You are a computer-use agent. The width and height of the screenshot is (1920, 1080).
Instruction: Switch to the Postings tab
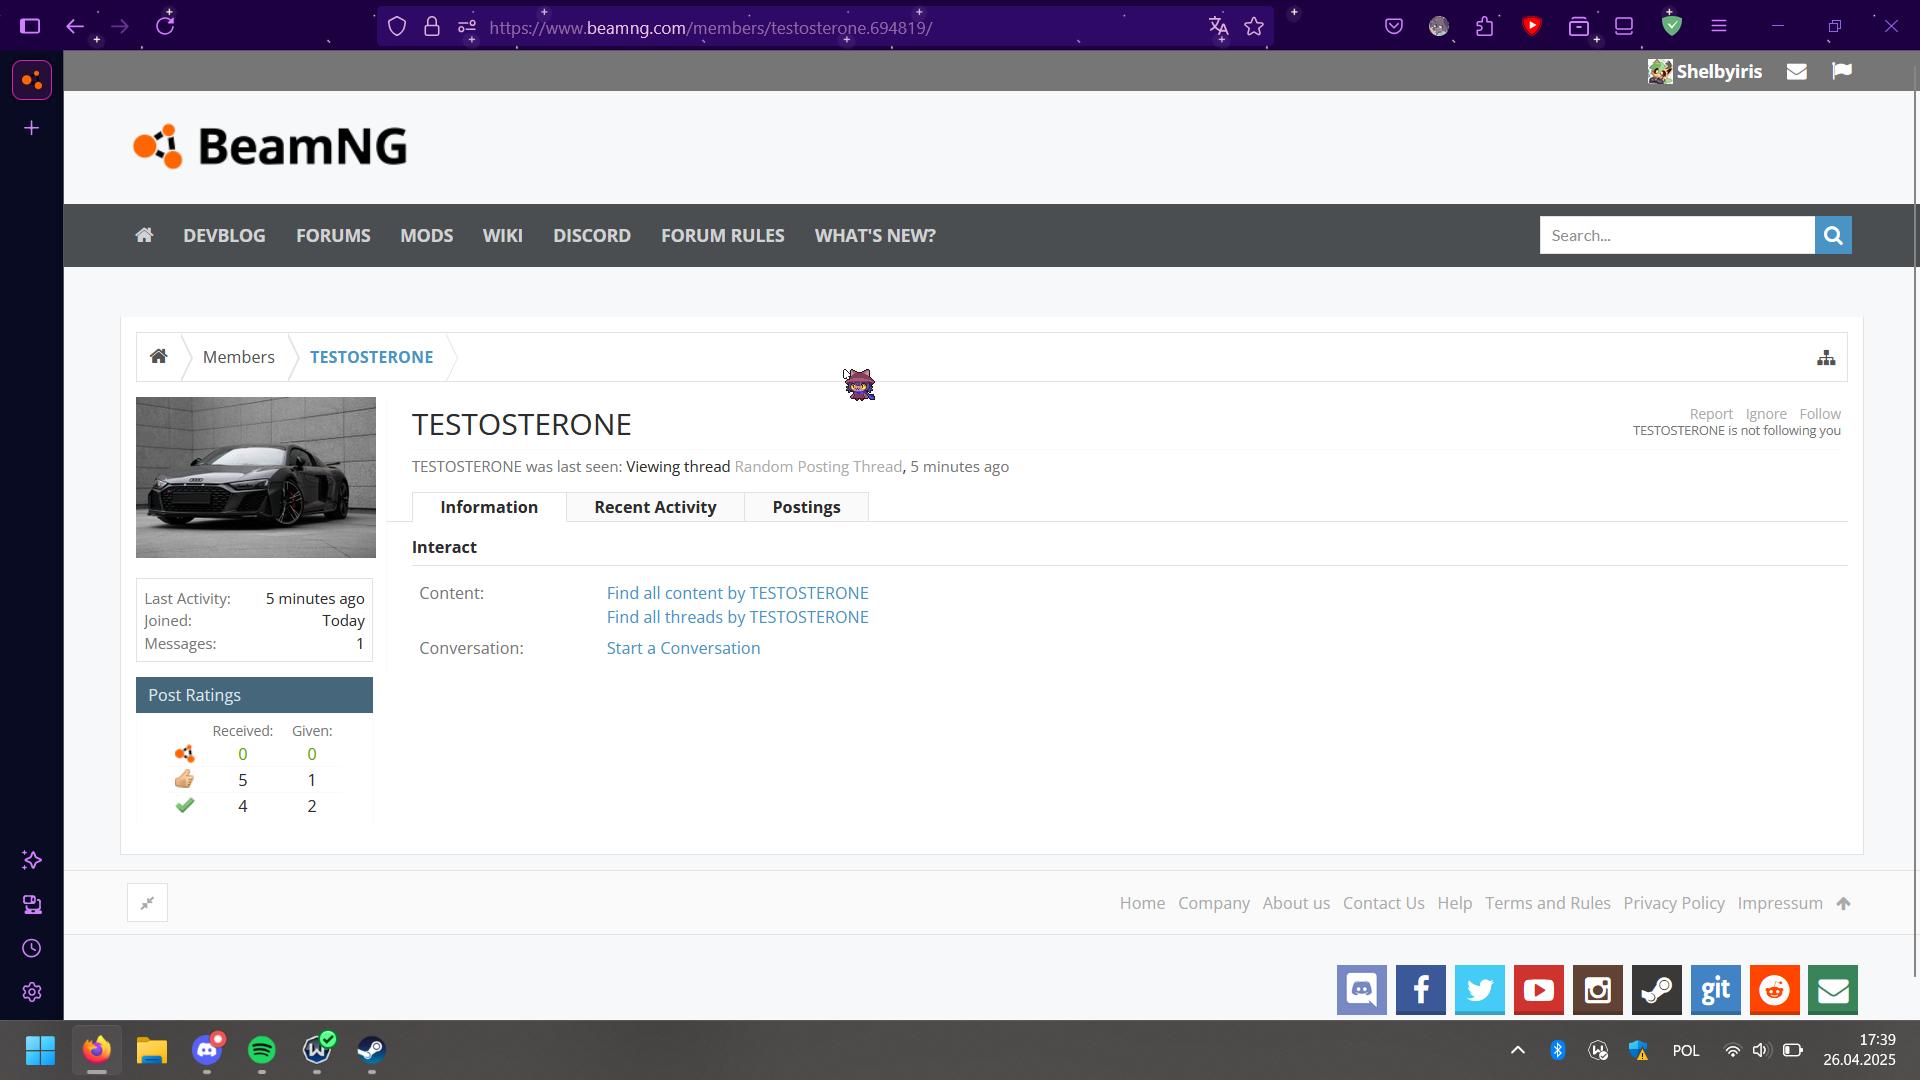[x=806, y=507]
